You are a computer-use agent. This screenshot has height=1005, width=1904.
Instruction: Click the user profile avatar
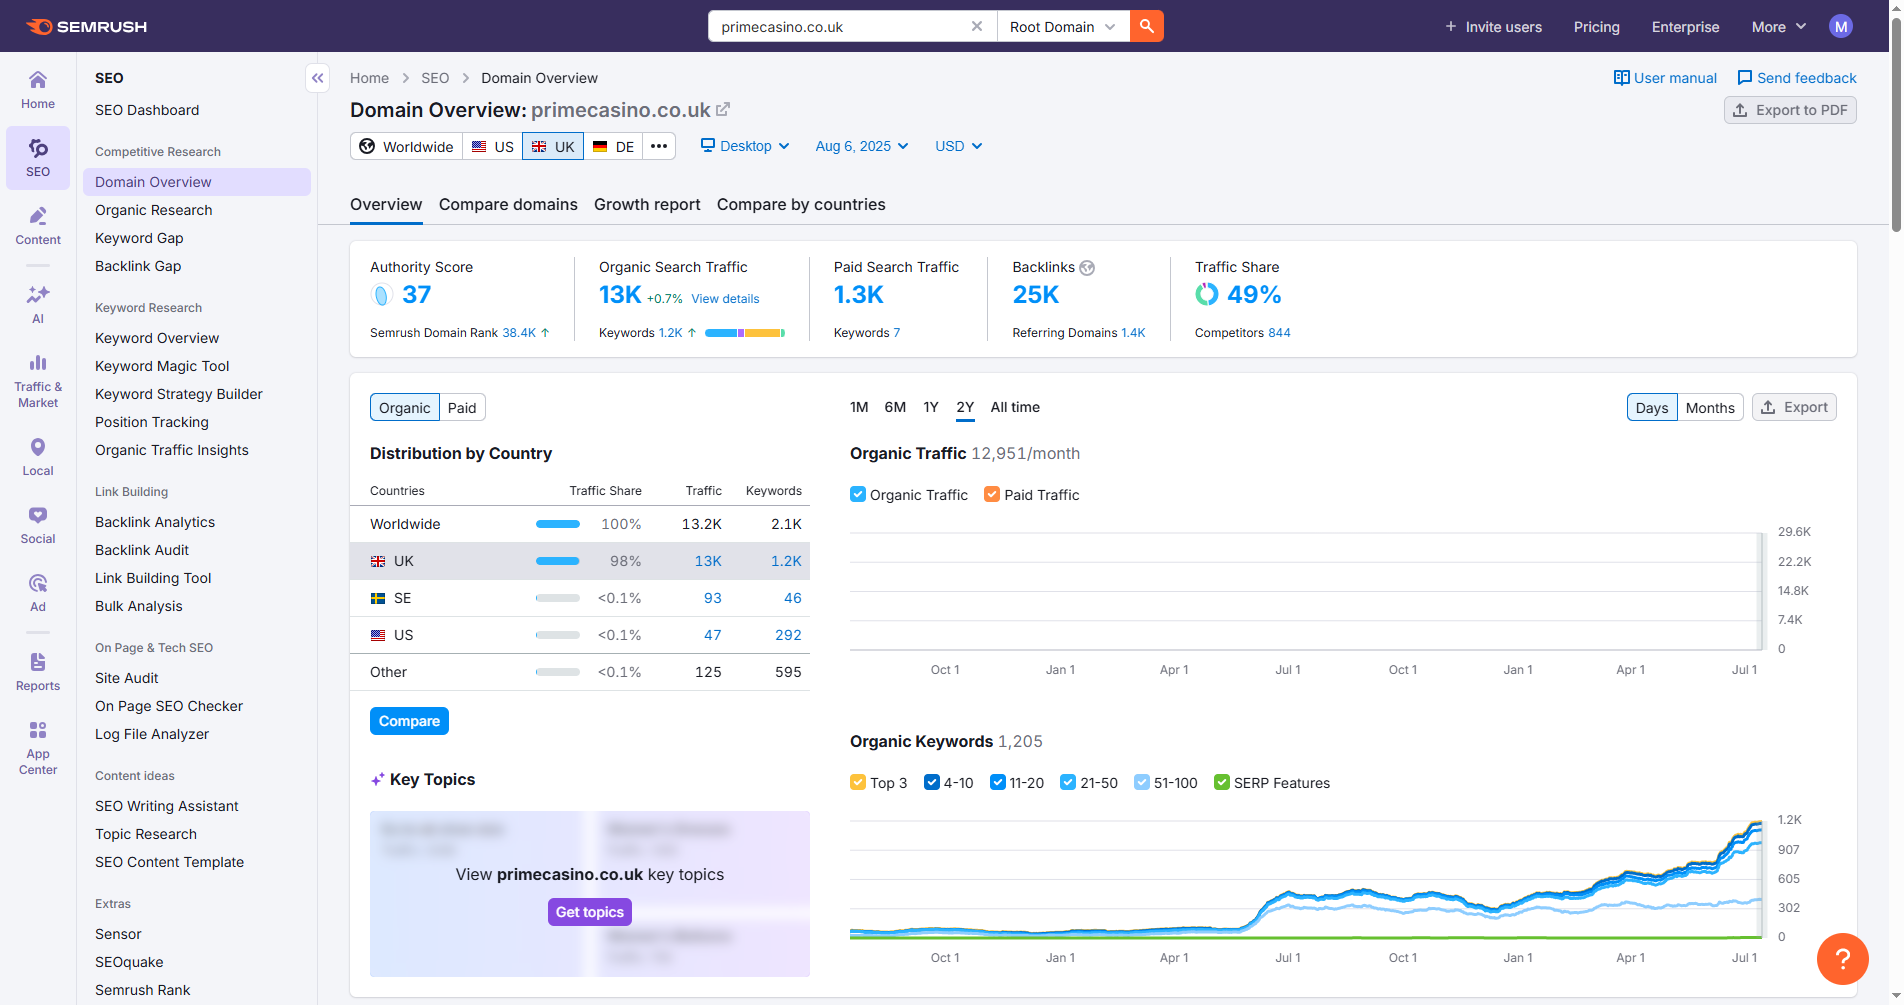[x=1840, y=27]
